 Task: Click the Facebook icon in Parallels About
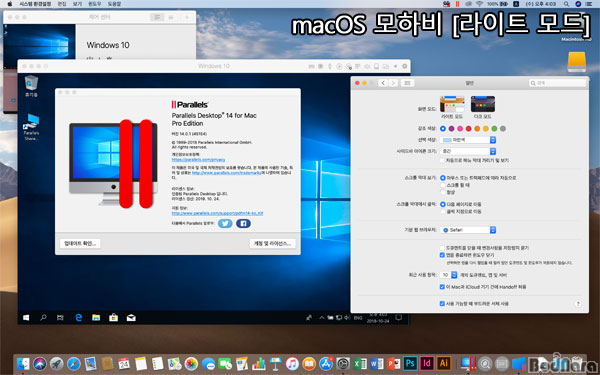point(243,223)
